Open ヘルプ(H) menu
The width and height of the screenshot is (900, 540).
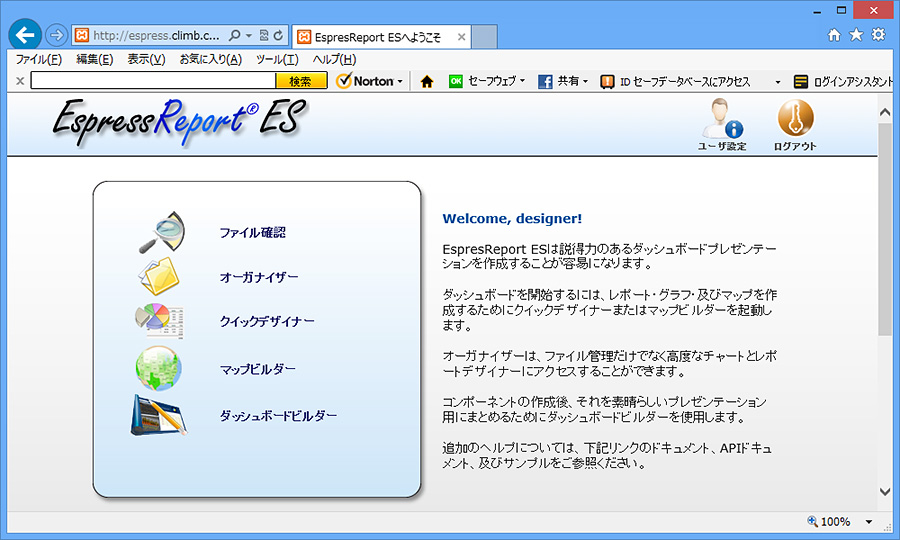pos(334,59)
